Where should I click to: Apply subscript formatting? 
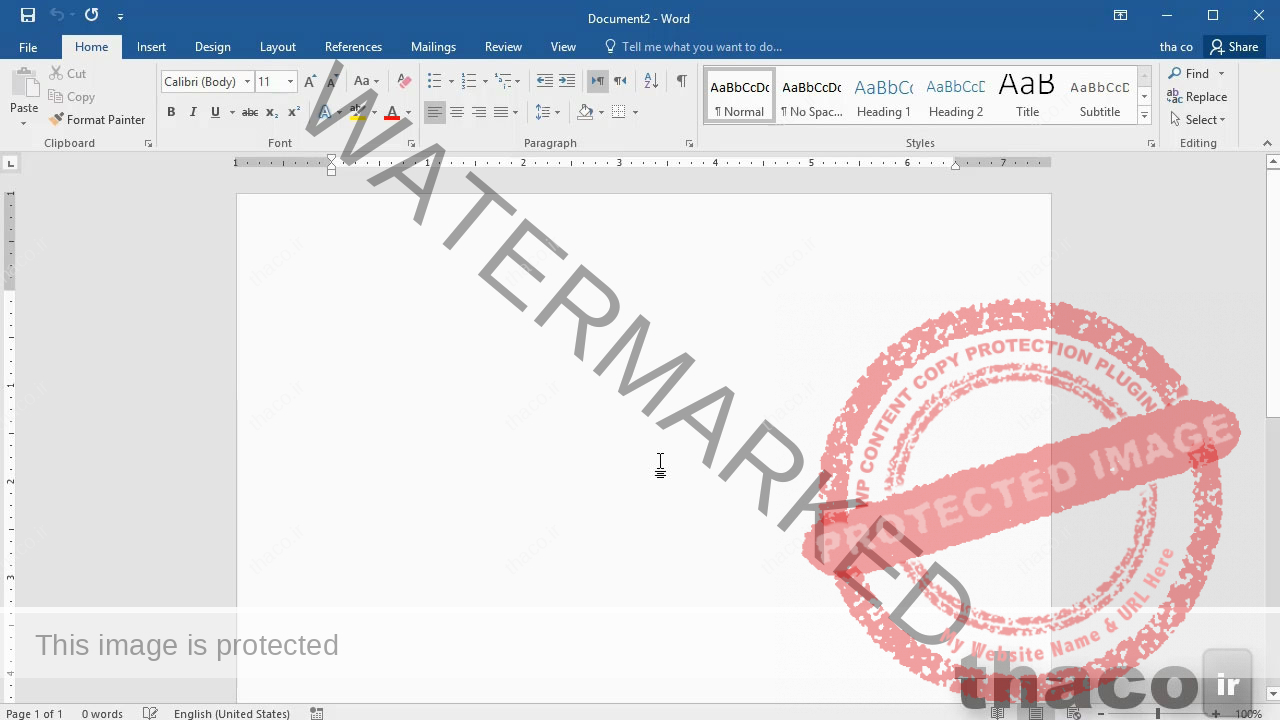coord(272,112)
